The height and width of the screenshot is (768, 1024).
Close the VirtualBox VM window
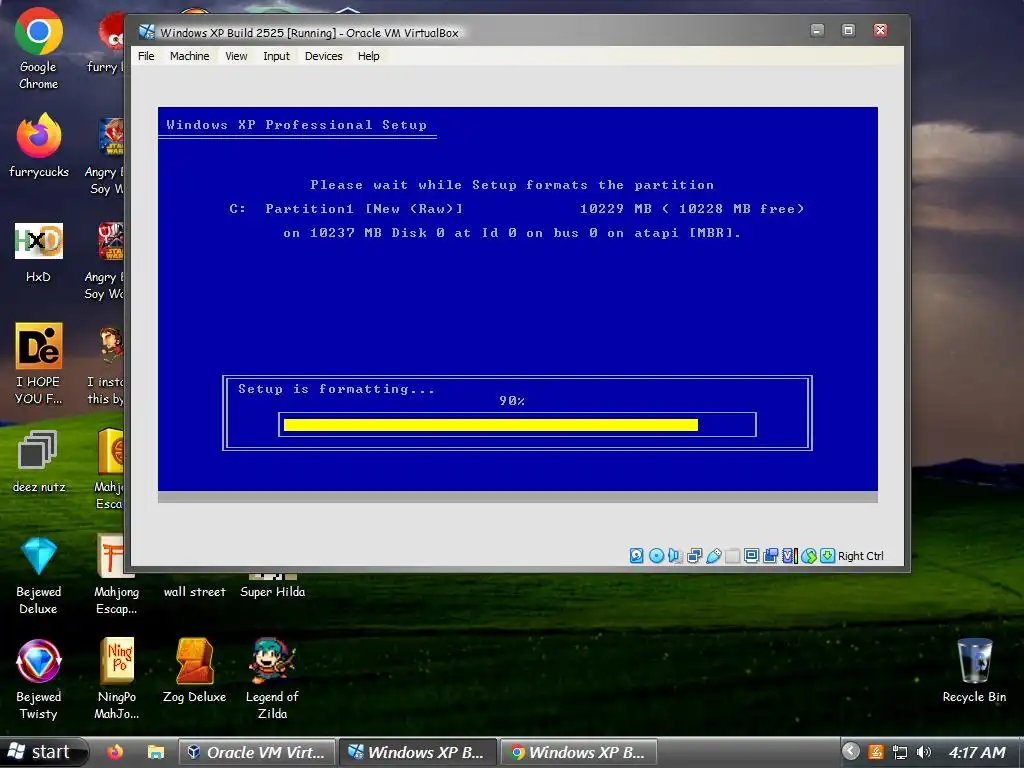tap(880, 30)
